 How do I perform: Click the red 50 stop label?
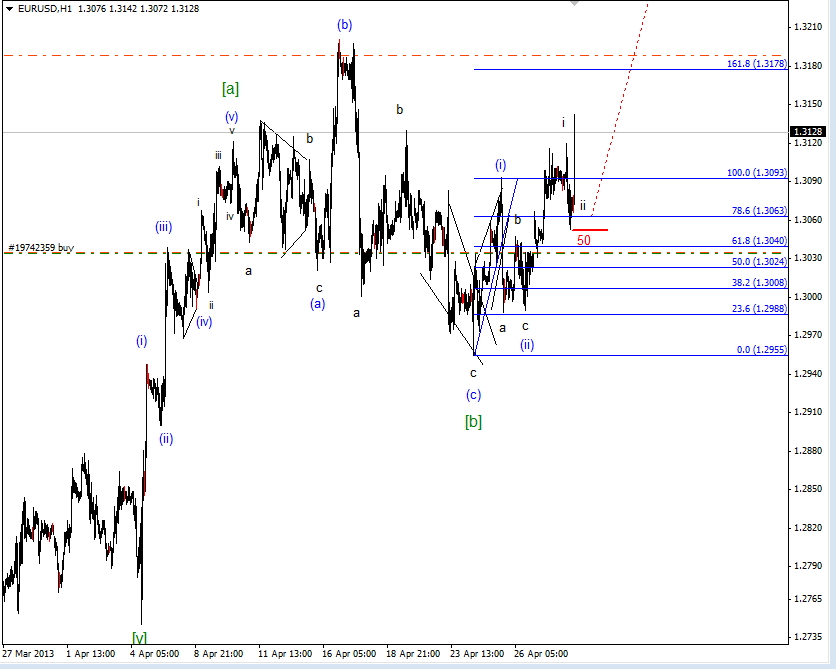tap(584, 240)
